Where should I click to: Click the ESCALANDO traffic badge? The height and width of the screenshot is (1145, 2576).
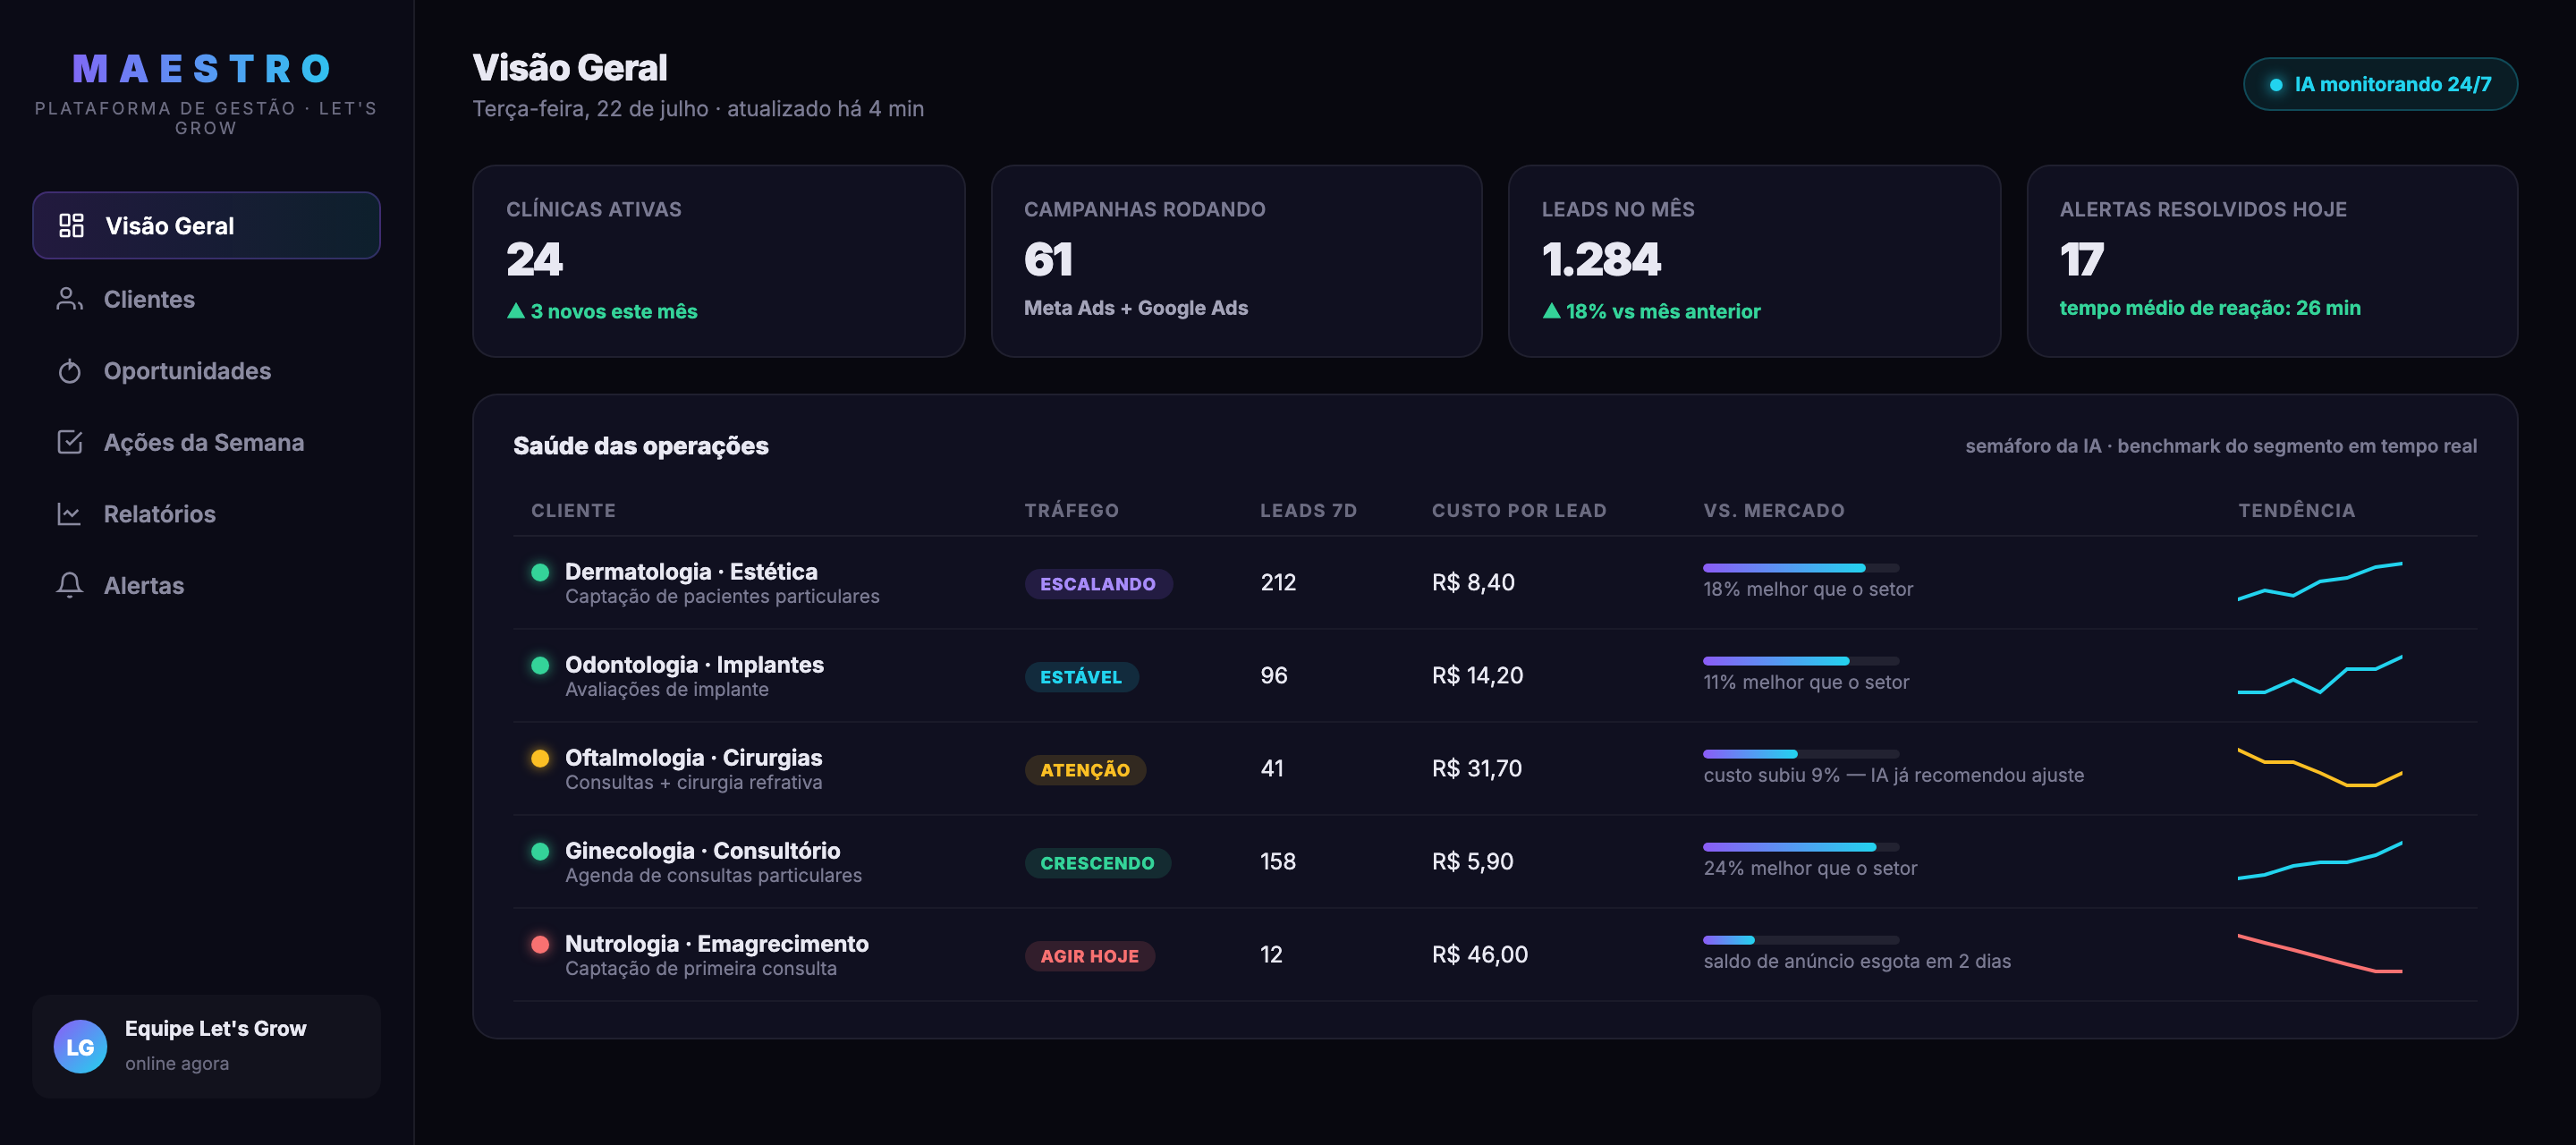[x=1098, y=584]
